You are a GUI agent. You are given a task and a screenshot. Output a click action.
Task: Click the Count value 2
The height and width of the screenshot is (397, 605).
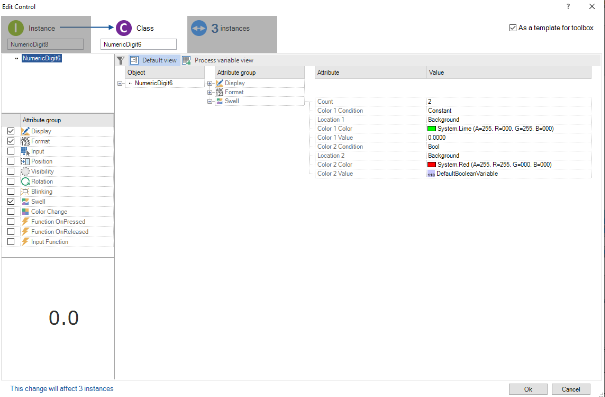pos(509,101)
